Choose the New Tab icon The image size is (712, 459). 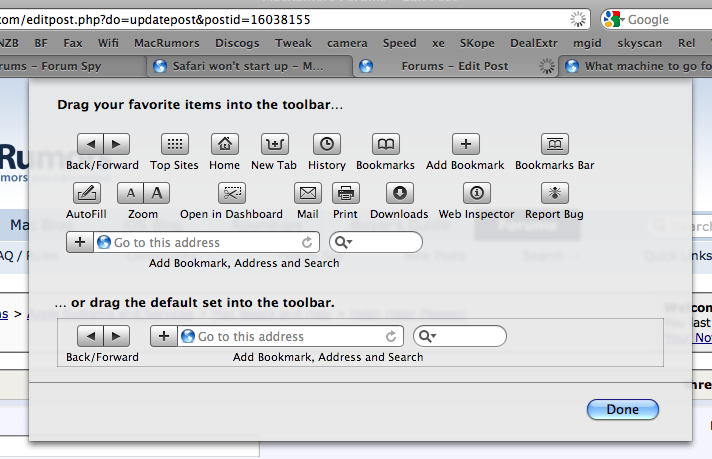point(275,144)
